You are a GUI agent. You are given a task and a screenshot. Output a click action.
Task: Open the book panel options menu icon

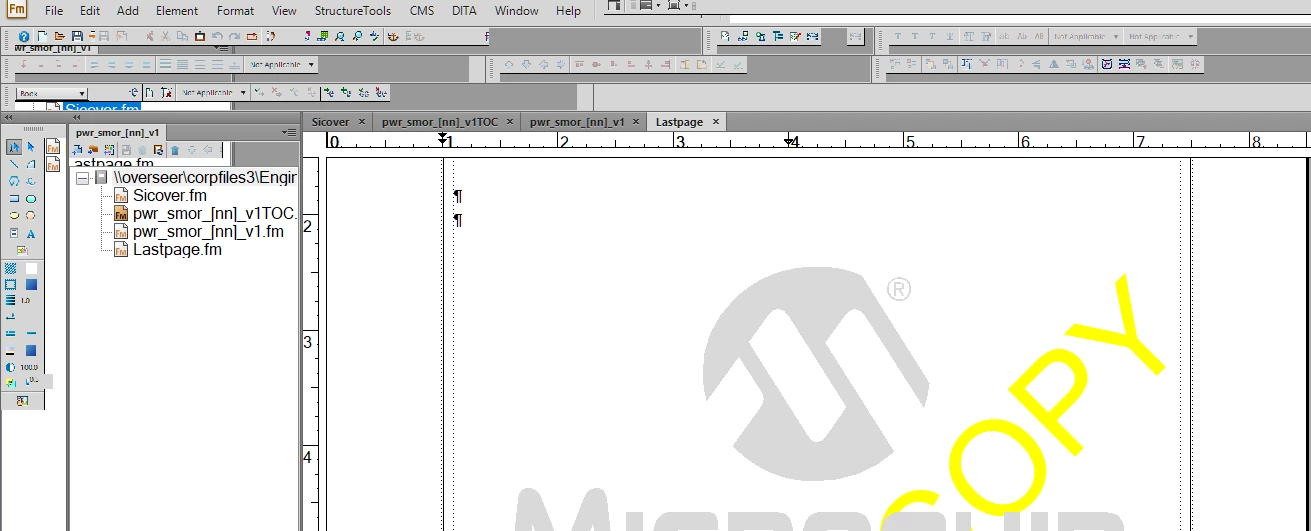(289, 132)
